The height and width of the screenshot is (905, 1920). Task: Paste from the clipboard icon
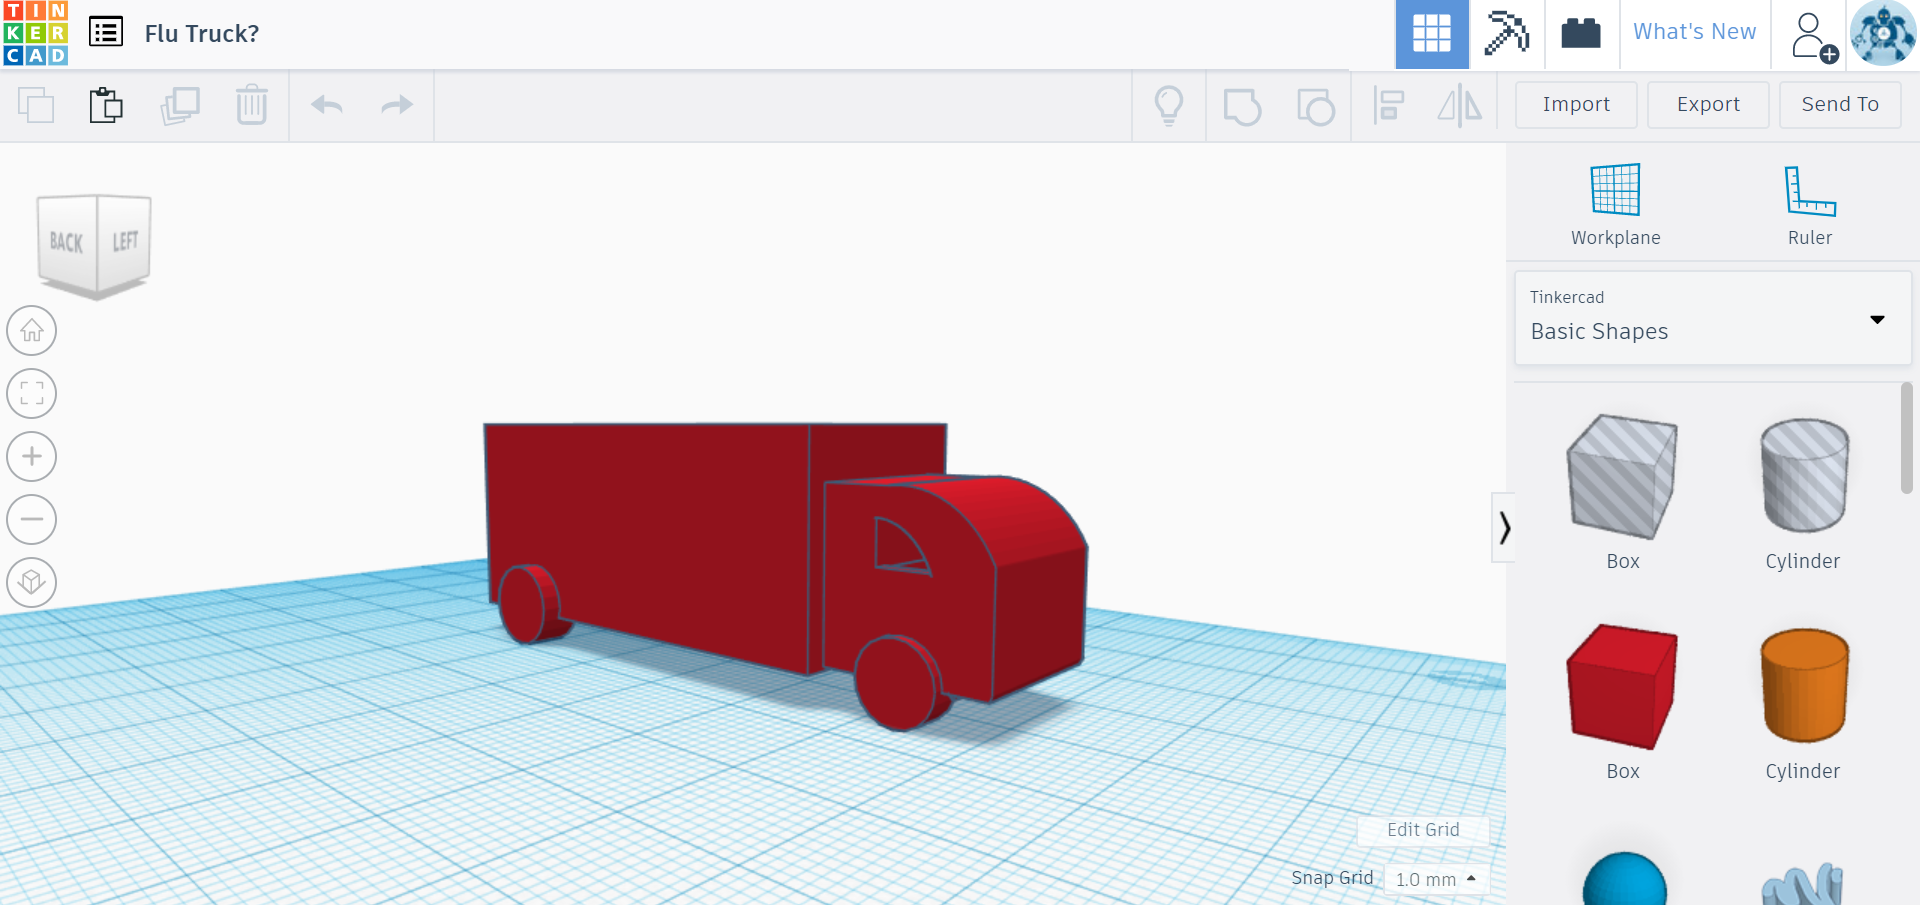(106, 105)
